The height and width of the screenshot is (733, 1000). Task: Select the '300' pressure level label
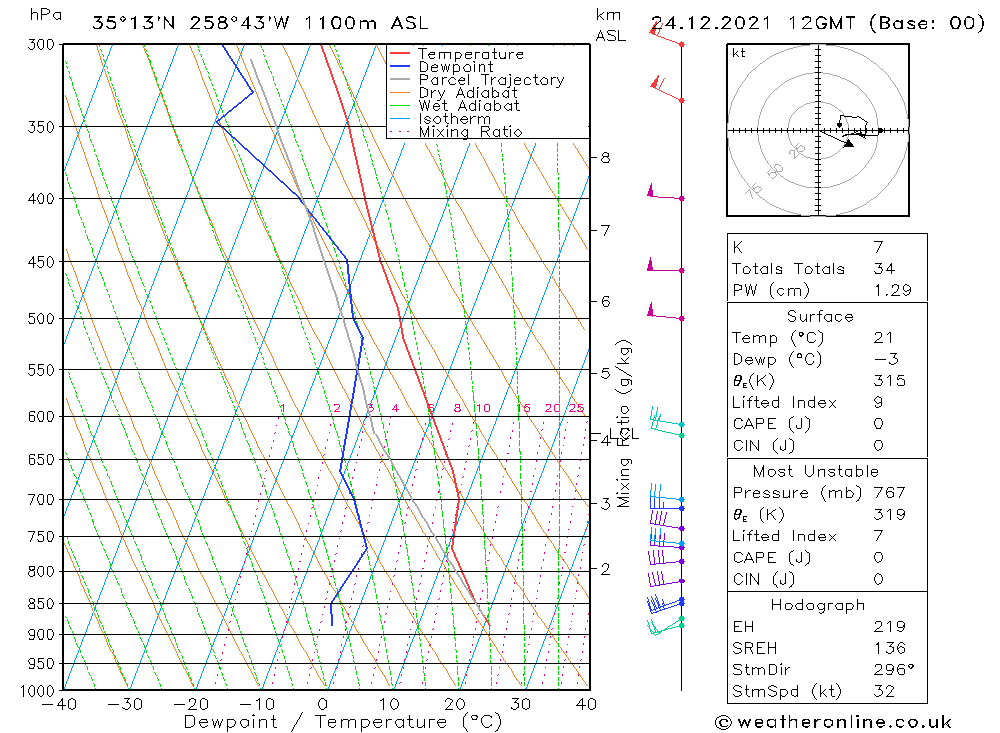tap(42, 45)
